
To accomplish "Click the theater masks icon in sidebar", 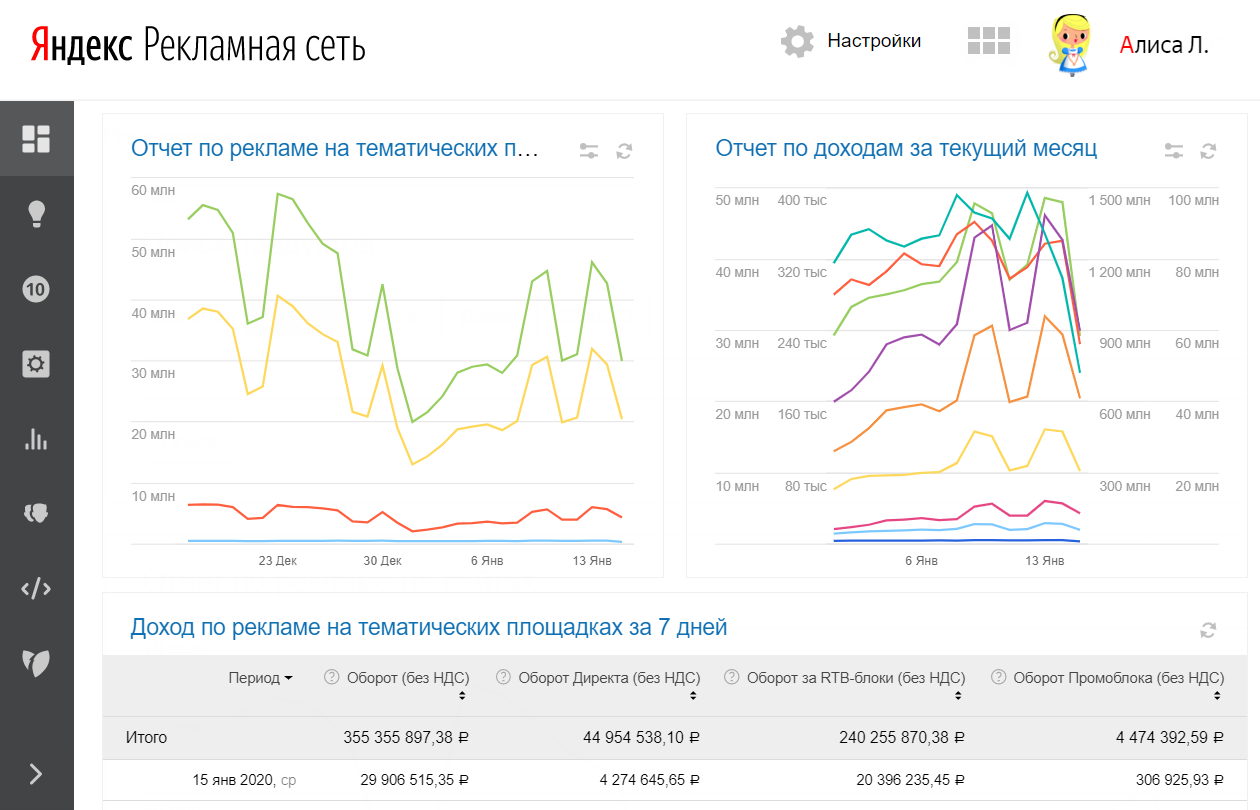I will click(36, 513).
